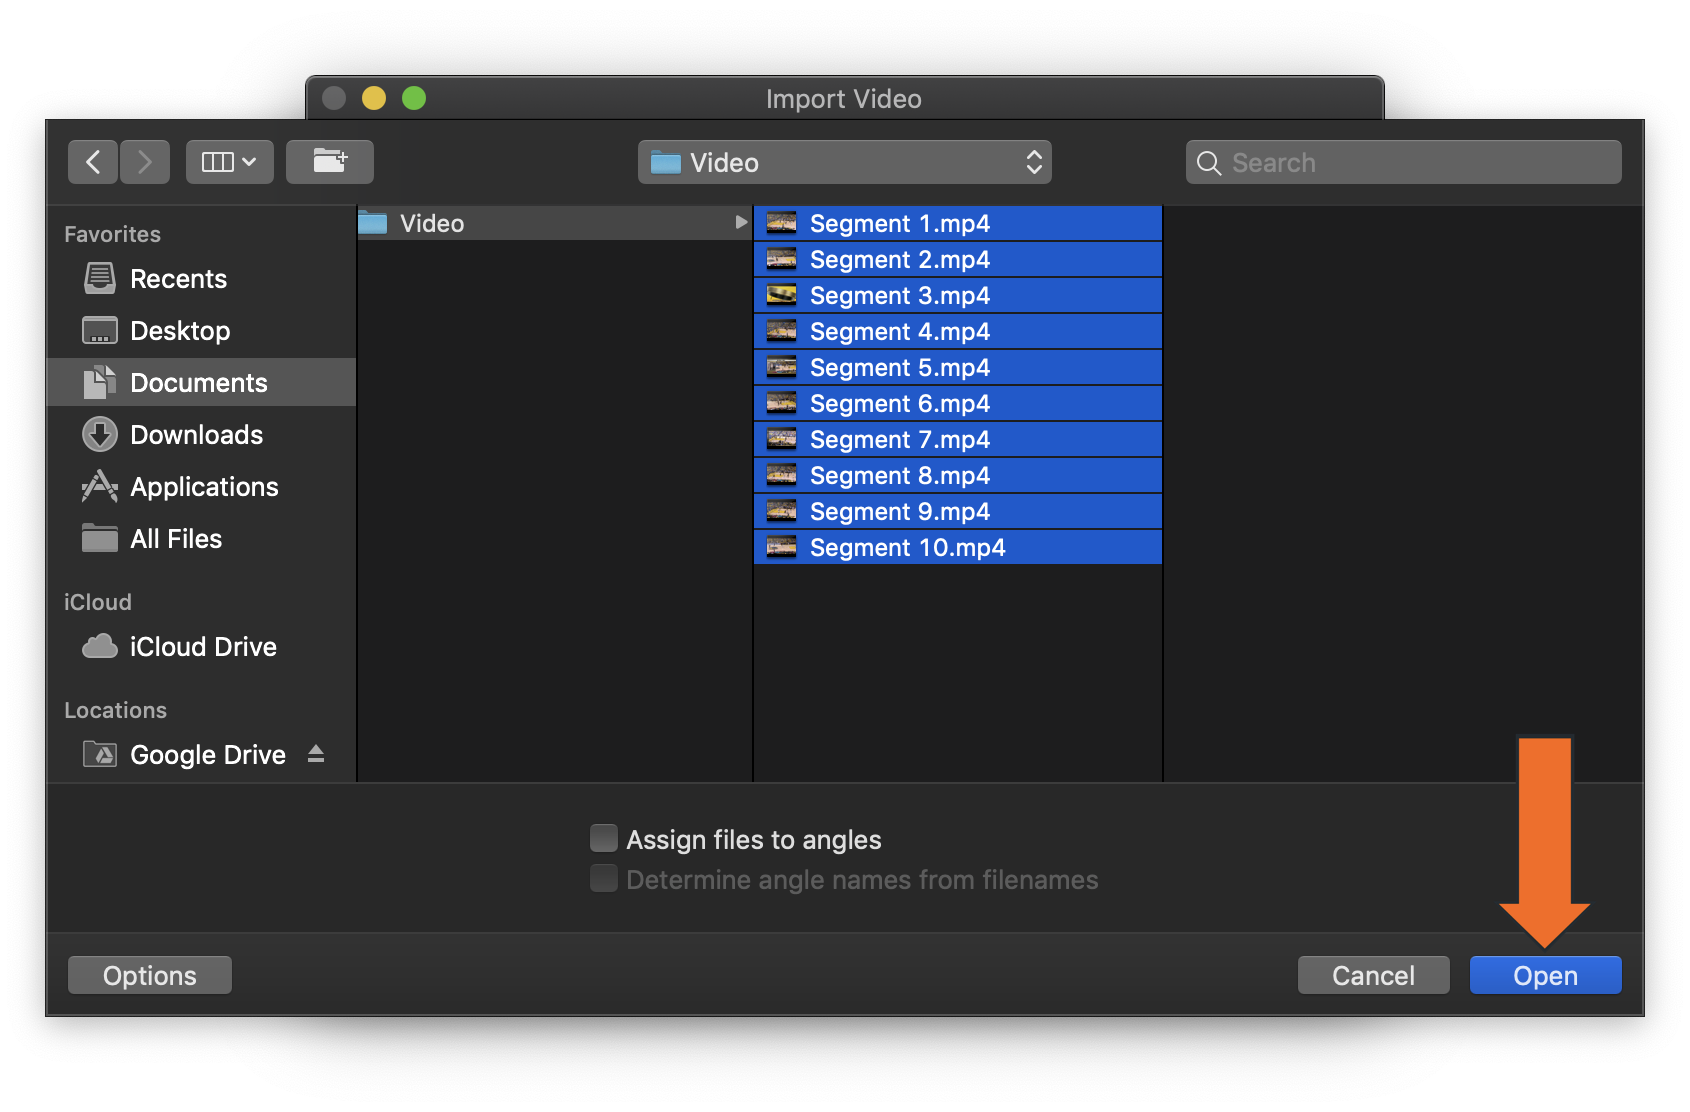Screen dimensions: 1690x1112
Task: Click the new folder icon in toolbar
Action: coord(330,161)
